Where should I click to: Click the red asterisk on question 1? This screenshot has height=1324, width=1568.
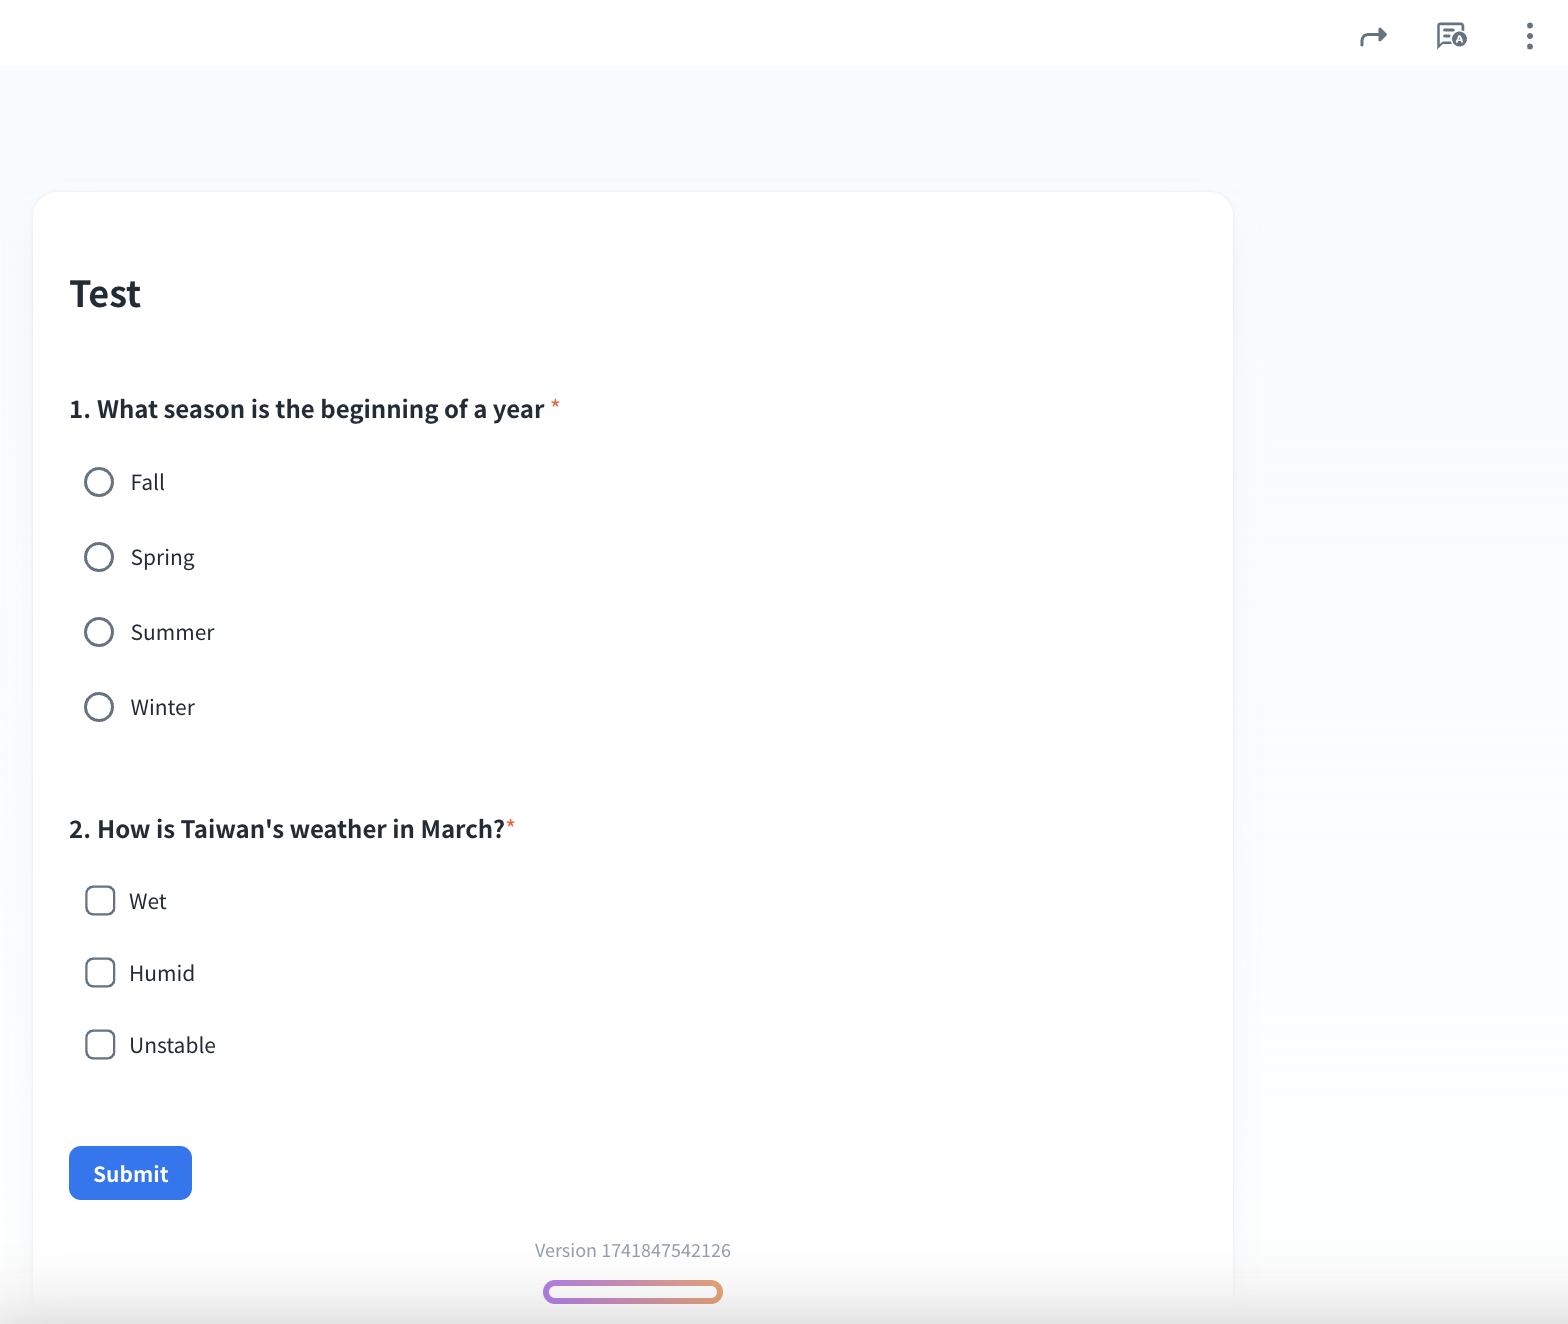555,405
